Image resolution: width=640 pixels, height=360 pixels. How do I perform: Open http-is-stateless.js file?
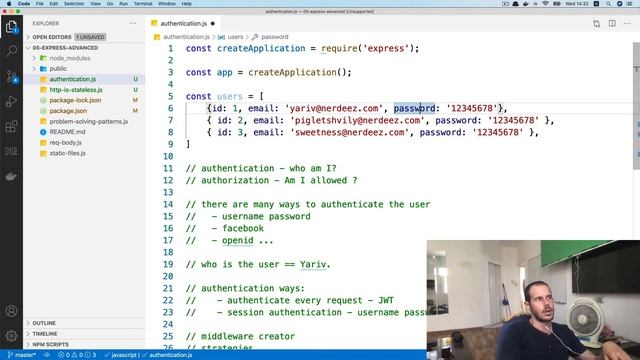[84, 90]
